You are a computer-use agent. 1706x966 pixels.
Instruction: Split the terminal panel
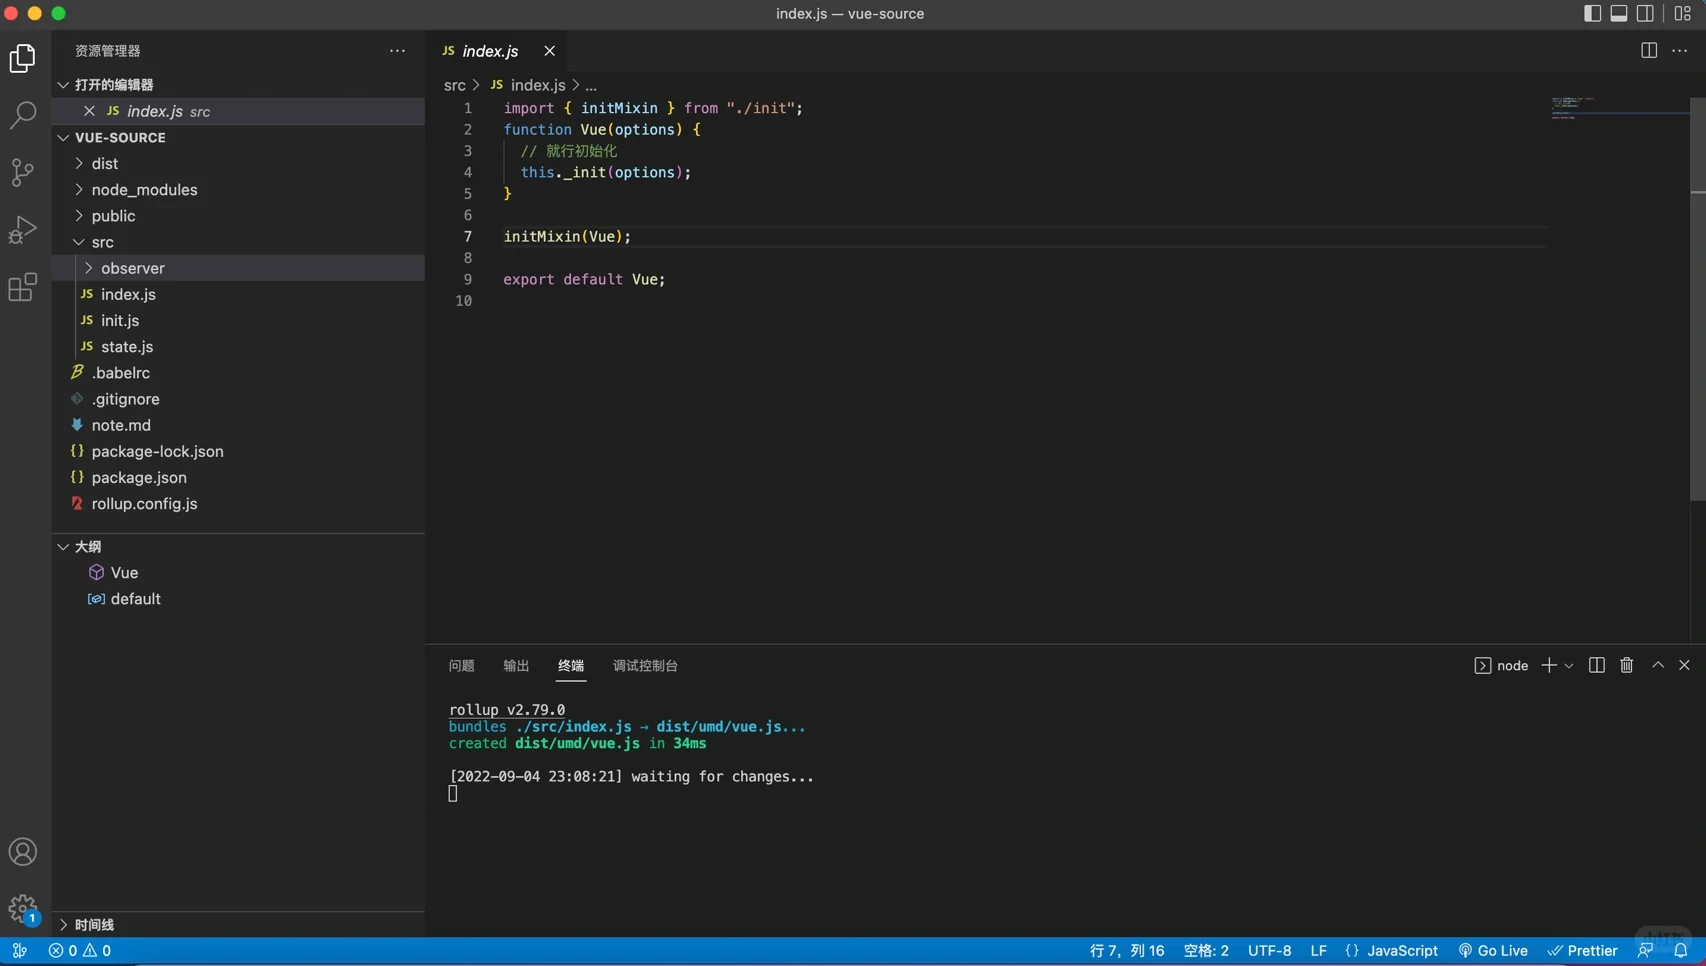pyautogui.click(x=1597, y=666)
